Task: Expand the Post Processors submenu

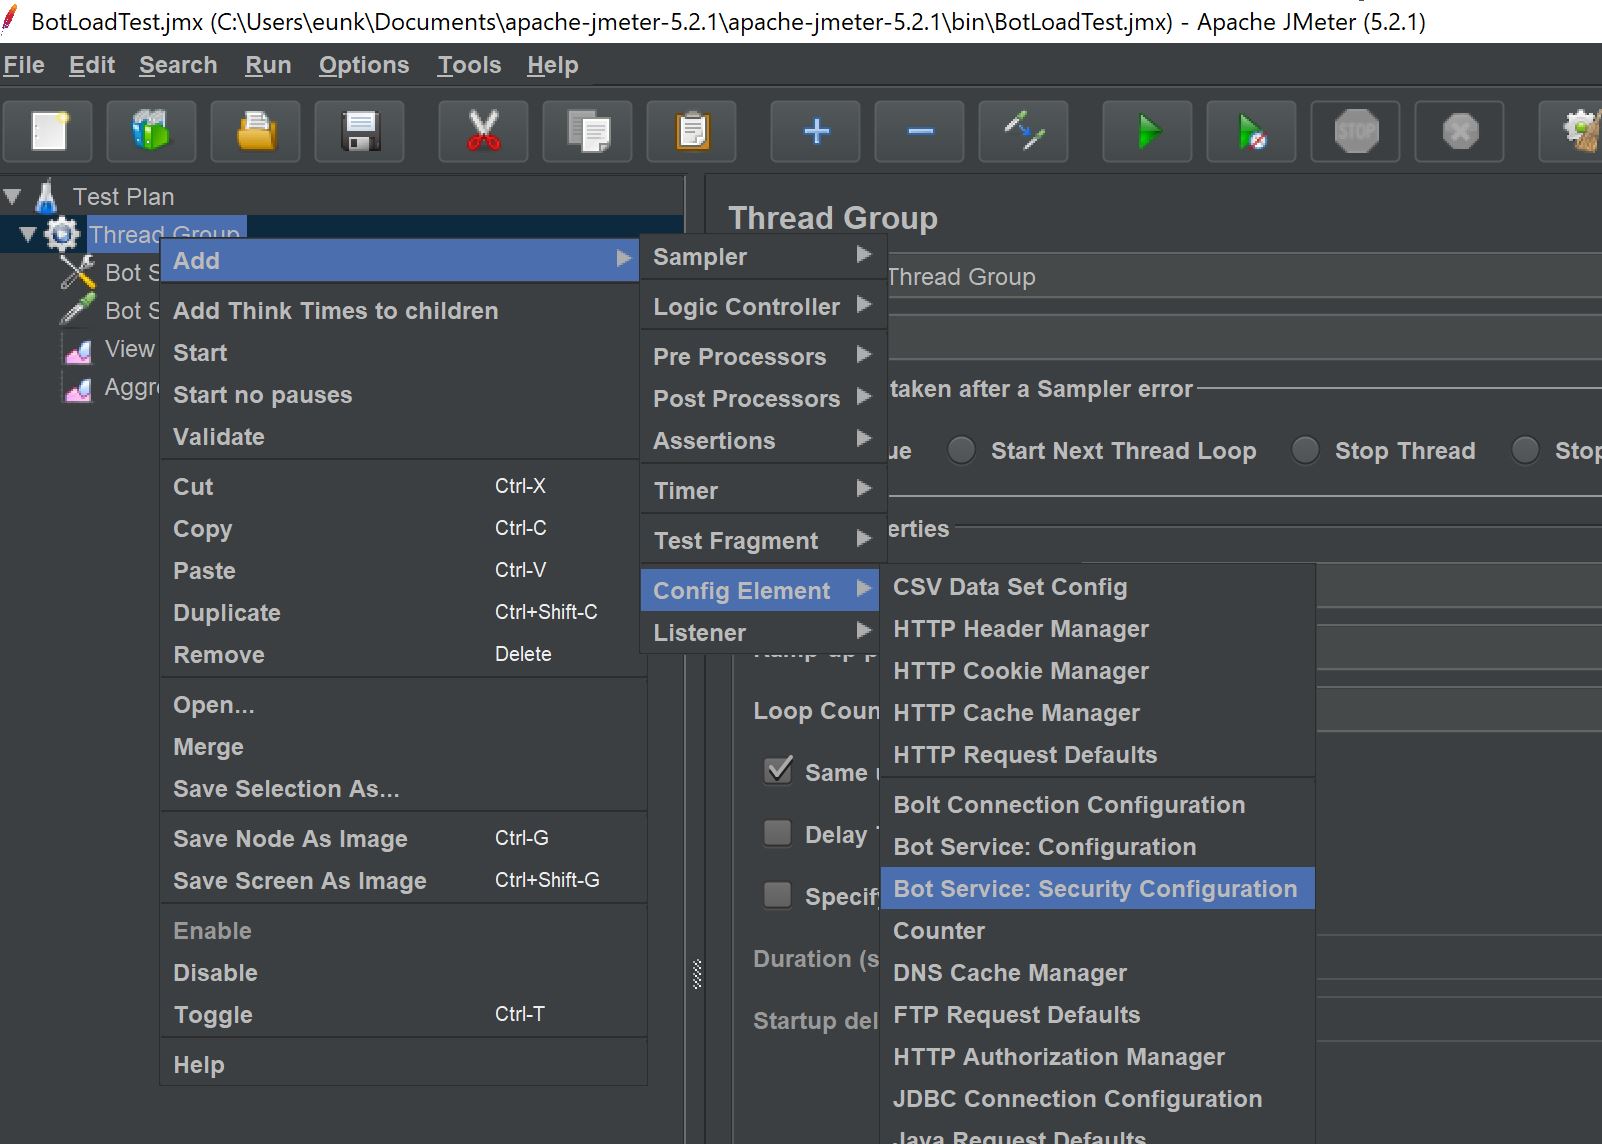Action: [762, 398]
